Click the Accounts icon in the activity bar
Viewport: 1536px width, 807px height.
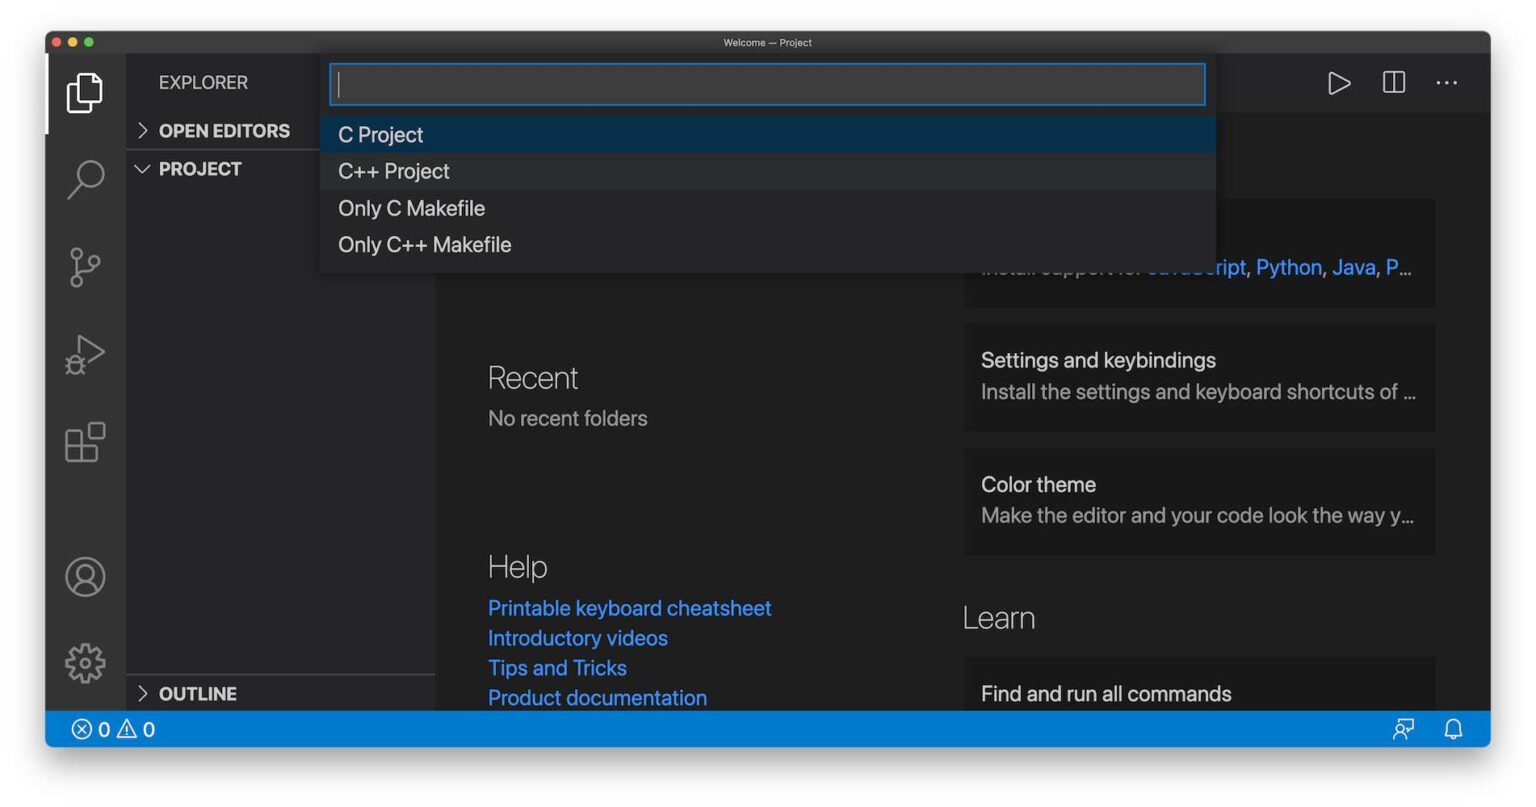point(86,577)
